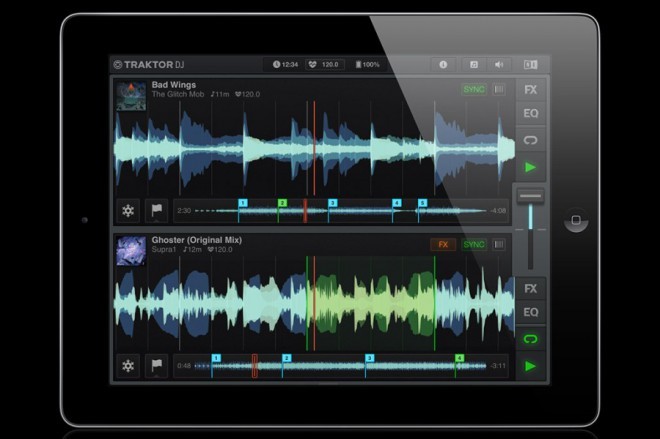
Task: Jump to cue point 4 on Bad Wings
Action: click(x=397, y=203)
